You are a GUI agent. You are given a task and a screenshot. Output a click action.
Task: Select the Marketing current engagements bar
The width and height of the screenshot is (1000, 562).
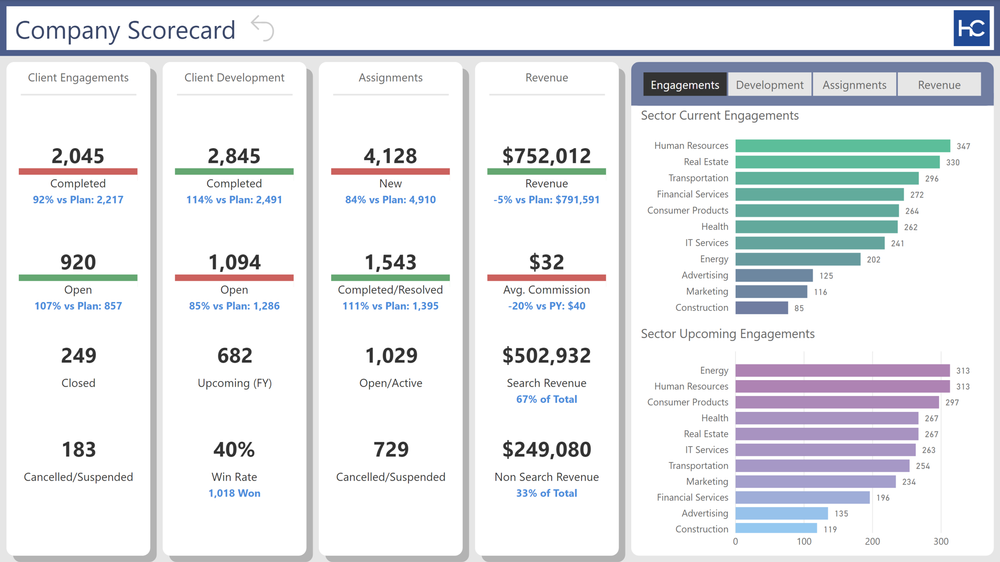click(771, 292)
